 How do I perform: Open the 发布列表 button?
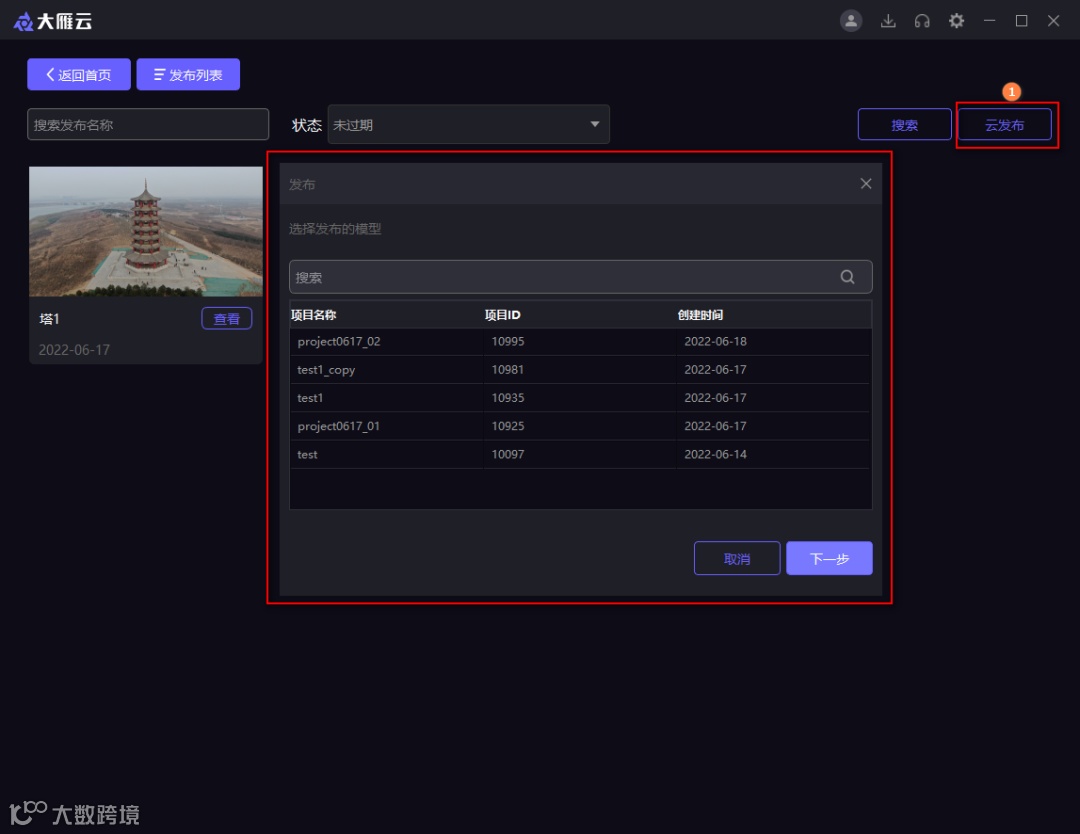point(188,74)
